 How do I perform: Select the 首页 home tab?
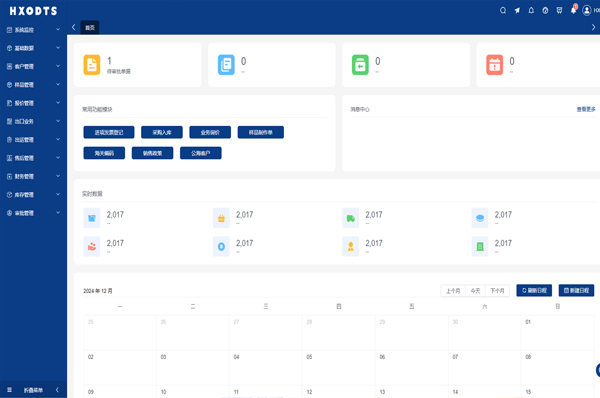90,28
